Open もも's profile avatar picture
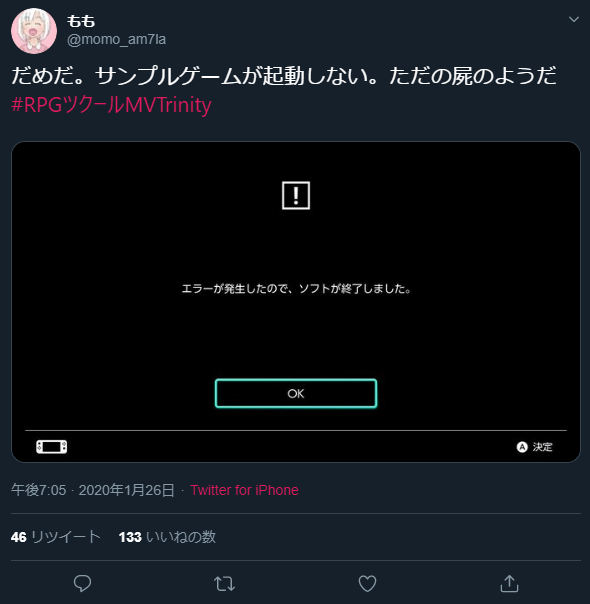 34,31
